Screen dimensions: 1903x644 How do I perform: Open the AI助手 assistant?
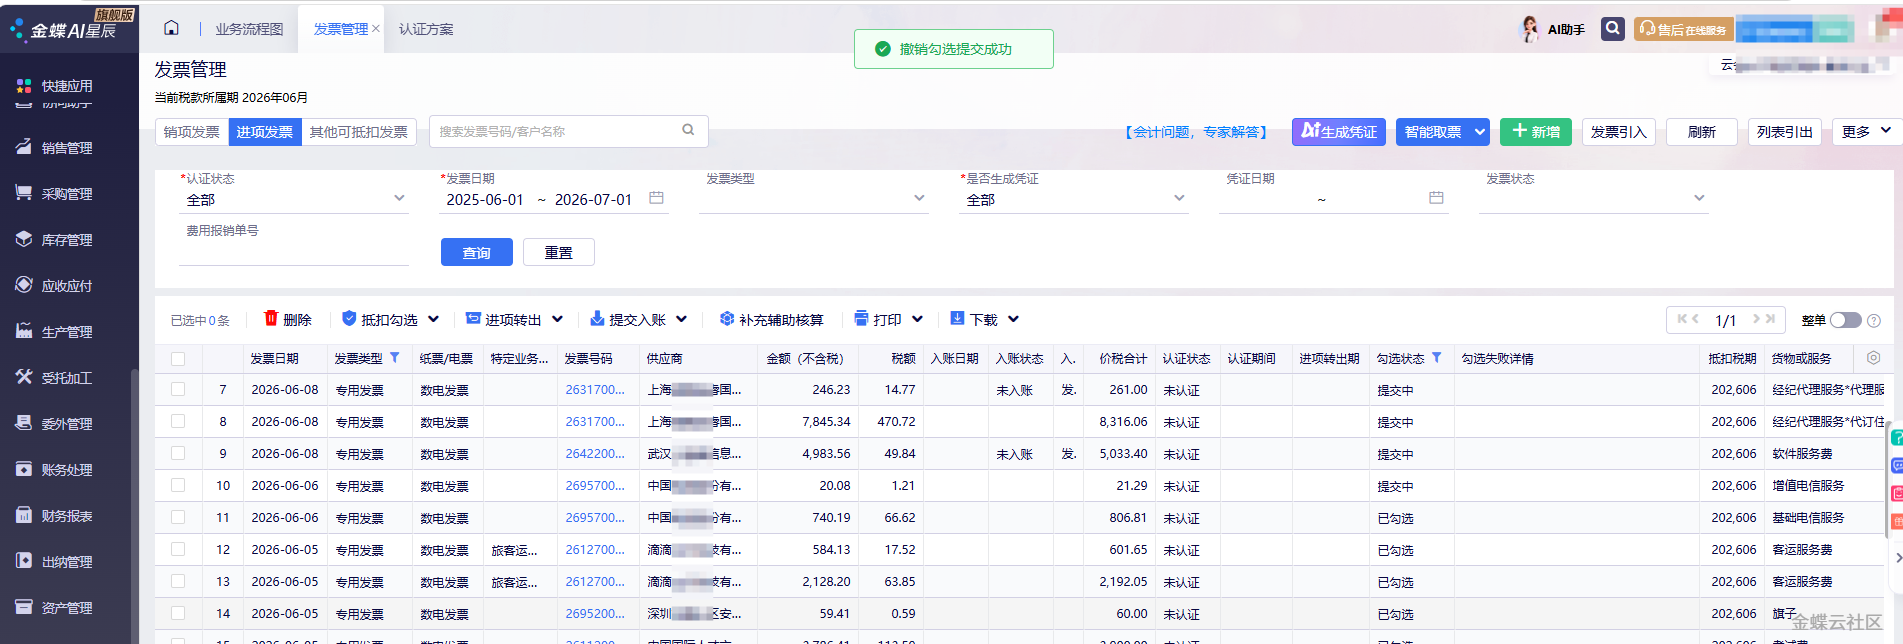[x=1552, y=29]
